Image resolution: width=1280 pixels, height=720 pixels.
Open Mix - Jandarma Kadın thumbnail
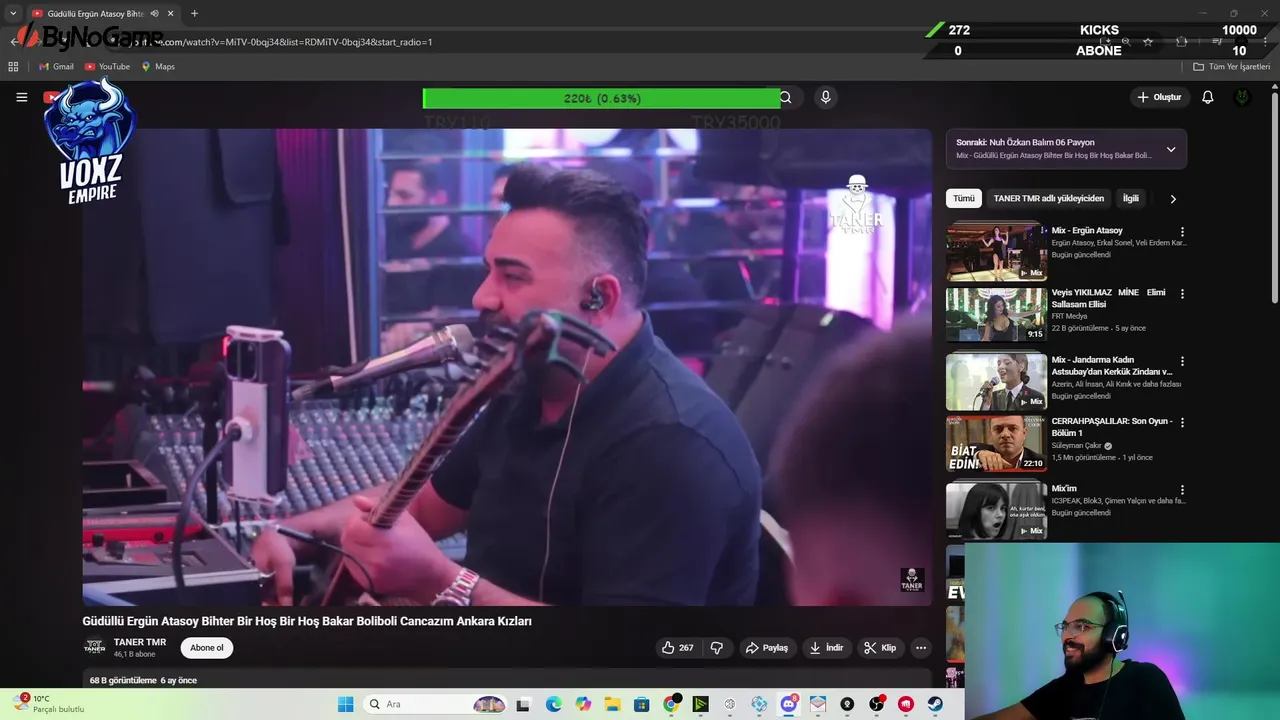pyautogui.click(x=996, y=381)
